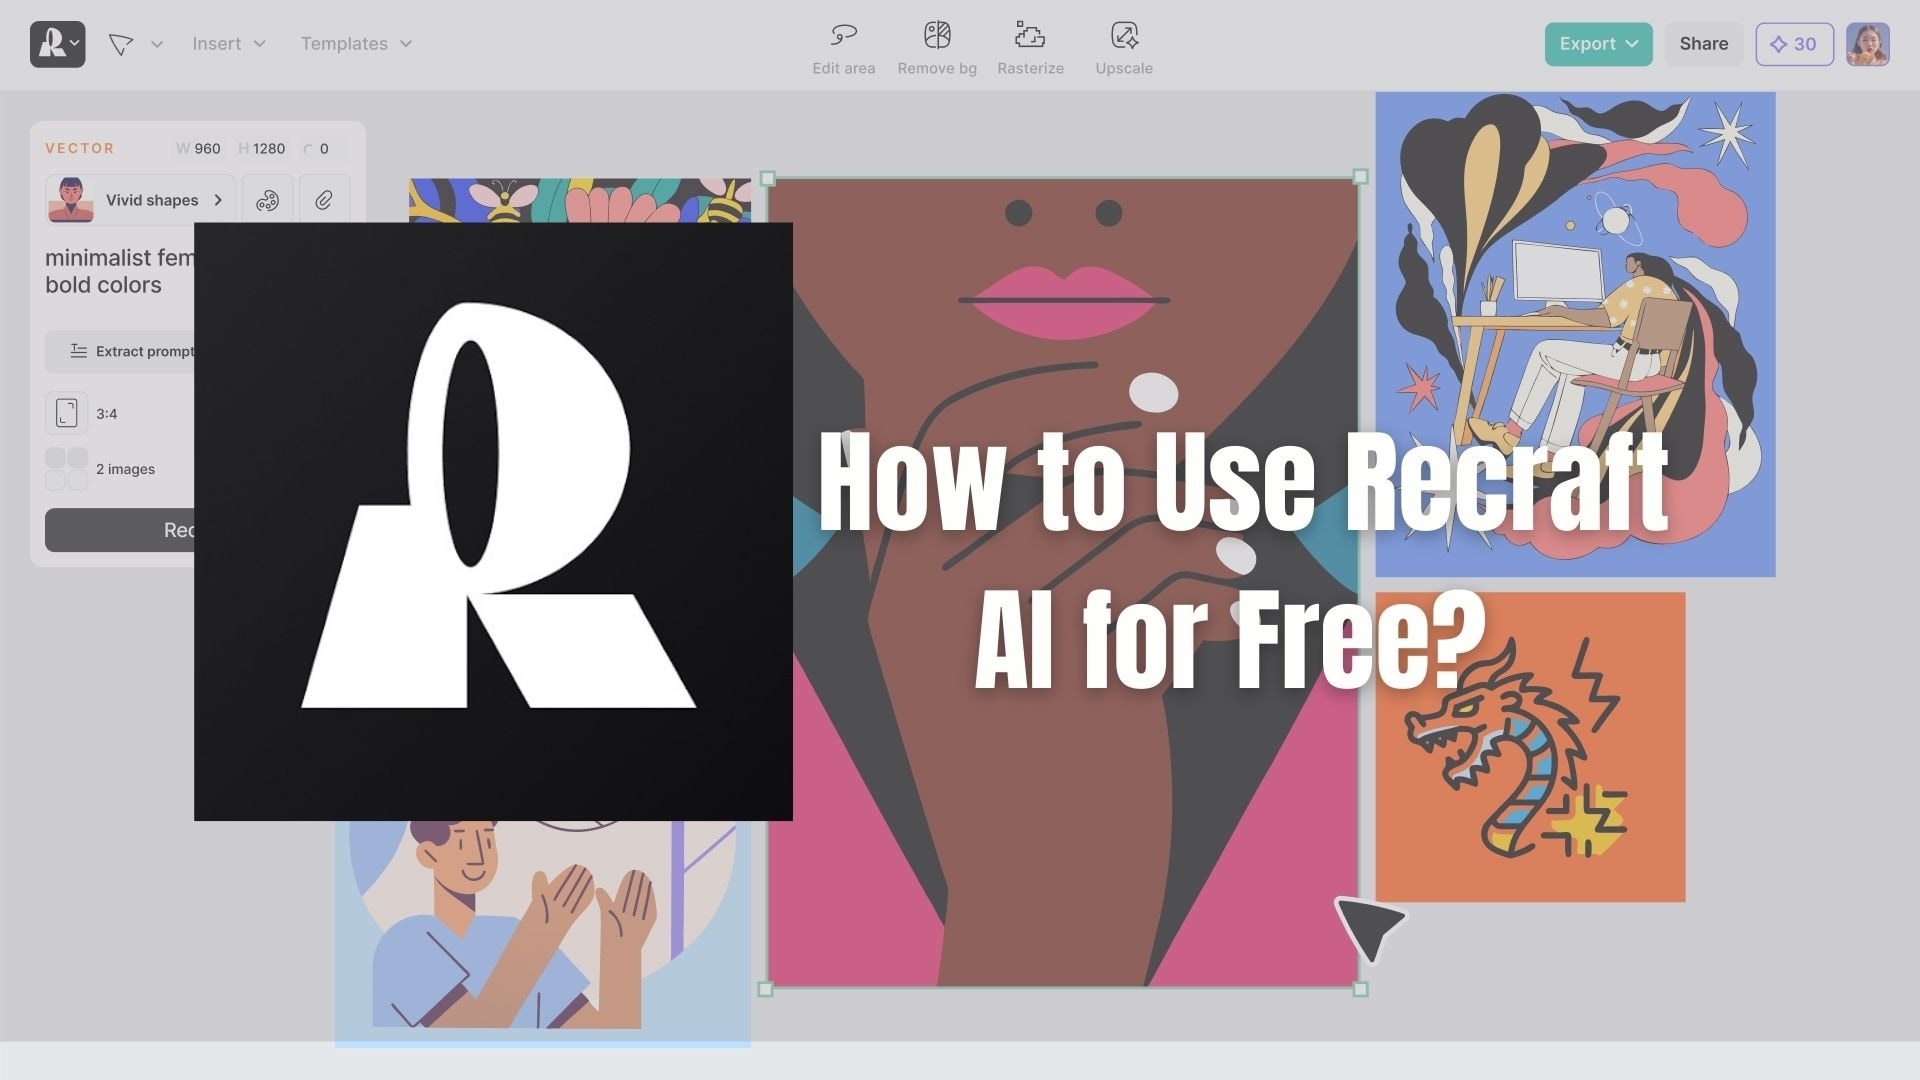
Task: Expand the selection tool chevron
Action: [x=156, y=44]
